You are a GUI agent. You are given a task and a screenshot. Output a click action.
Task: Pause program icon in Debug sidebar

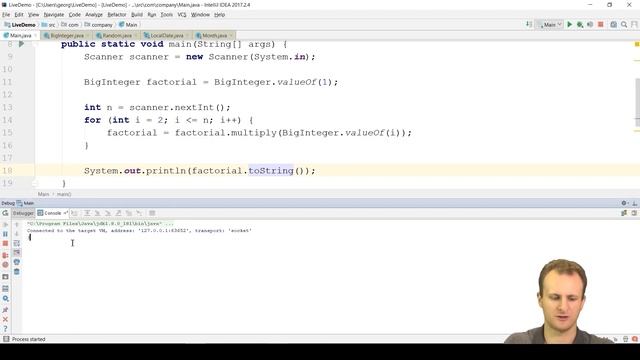pos(5,234)
